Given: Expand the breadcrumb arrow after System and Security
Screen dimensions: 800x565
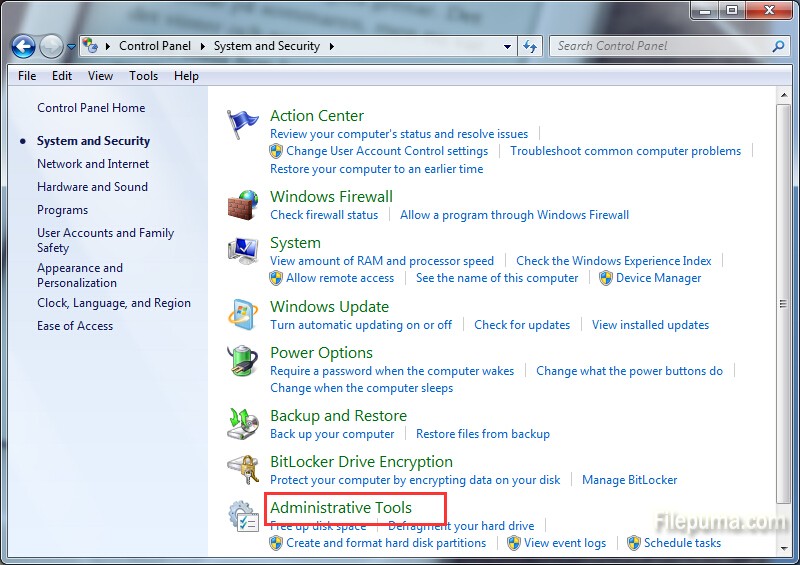Looking at the screenshot, I should (x=331, y=46).
